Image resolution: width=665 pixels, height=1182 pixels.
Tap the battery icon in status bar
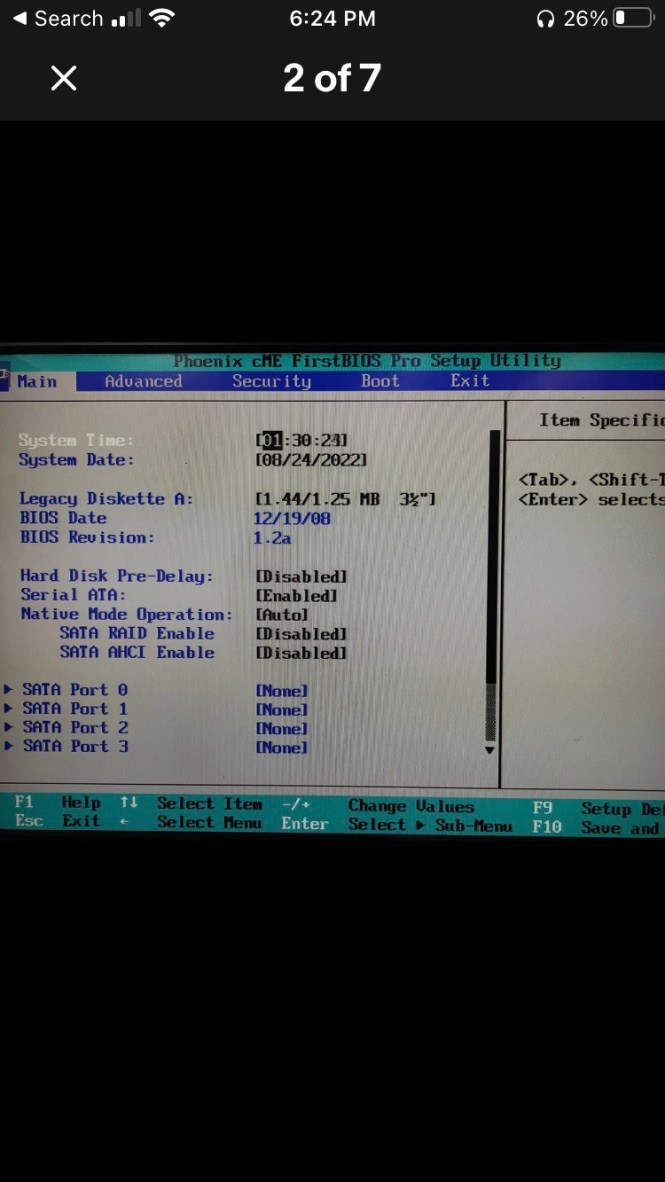pyautogui.click(x=633, y=18)
